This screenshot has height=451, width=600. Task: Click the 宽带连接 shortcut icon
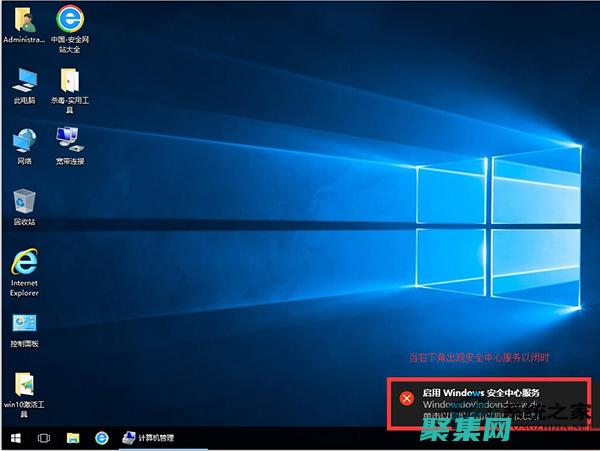(69, 137)
